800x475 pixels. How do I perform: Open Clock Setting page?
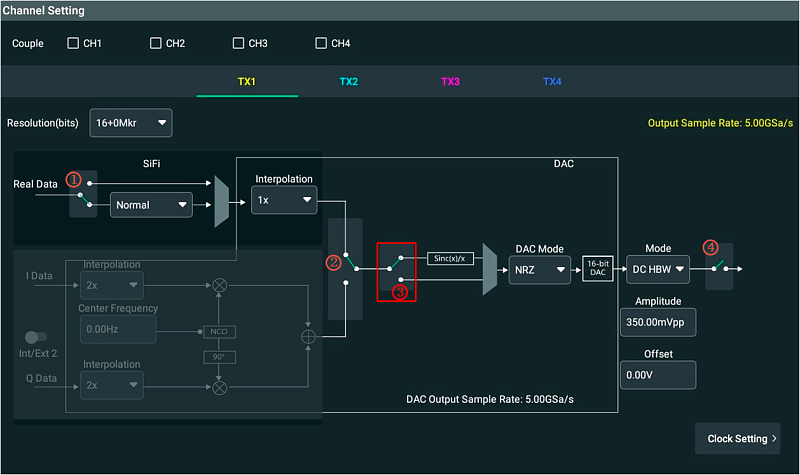pyautogui.click(x=737, y=438)
